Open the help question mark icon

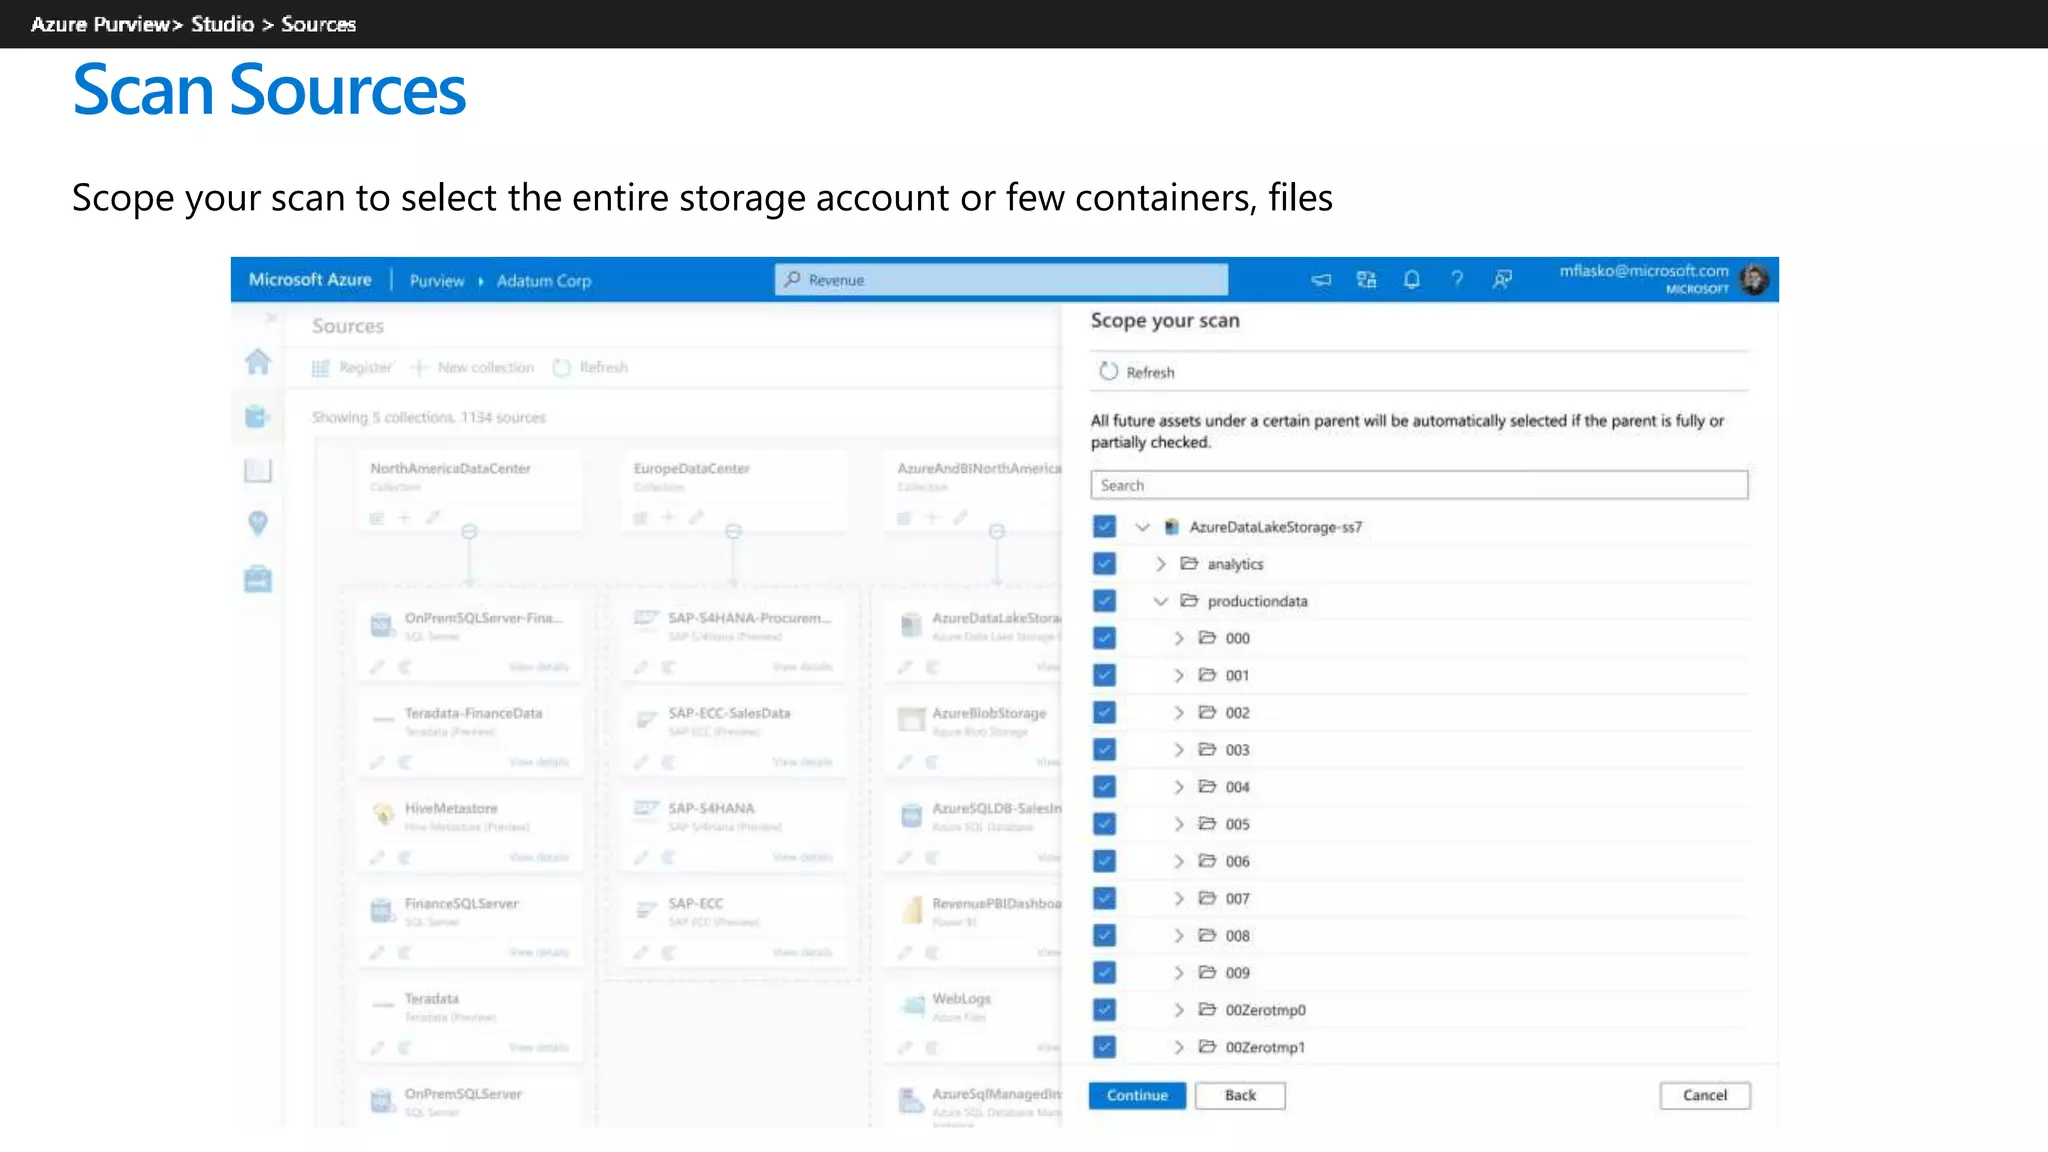1457,280
